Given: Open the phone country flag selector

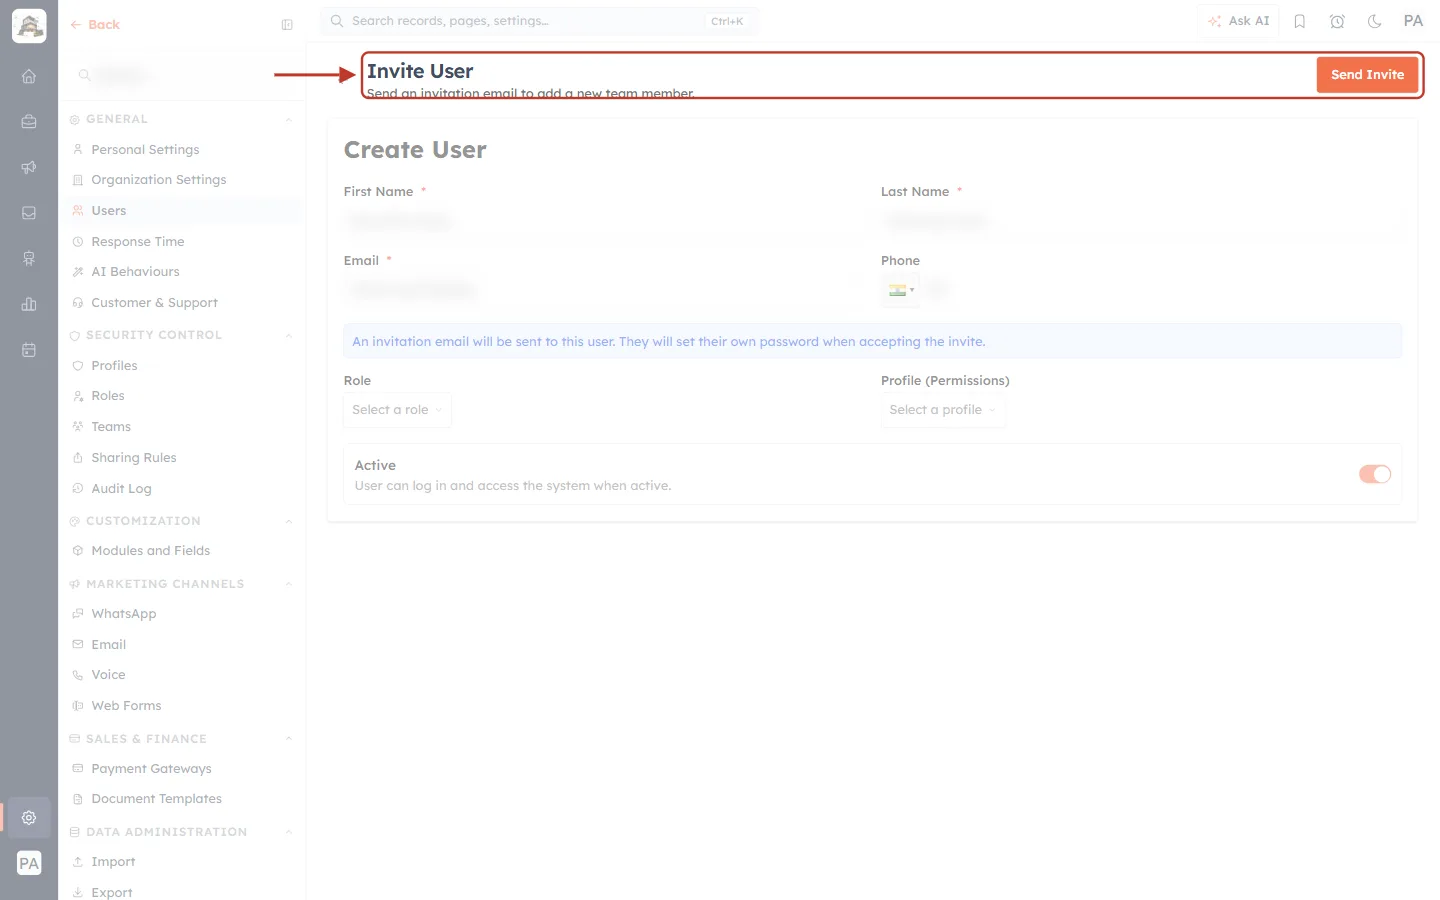Looking at the screenshot, I should [x=901, y=290].
